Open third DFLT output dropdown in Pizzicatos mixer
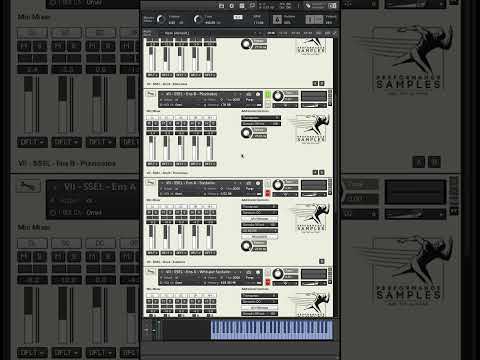 coord(181,164)
